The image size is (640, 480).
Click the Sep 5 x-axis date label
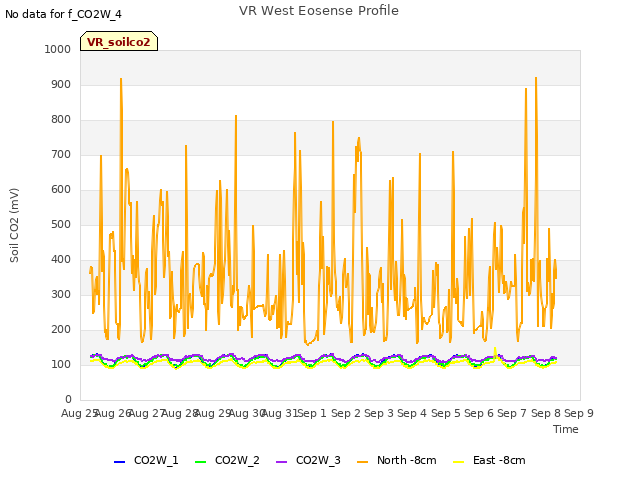point(446,413)
